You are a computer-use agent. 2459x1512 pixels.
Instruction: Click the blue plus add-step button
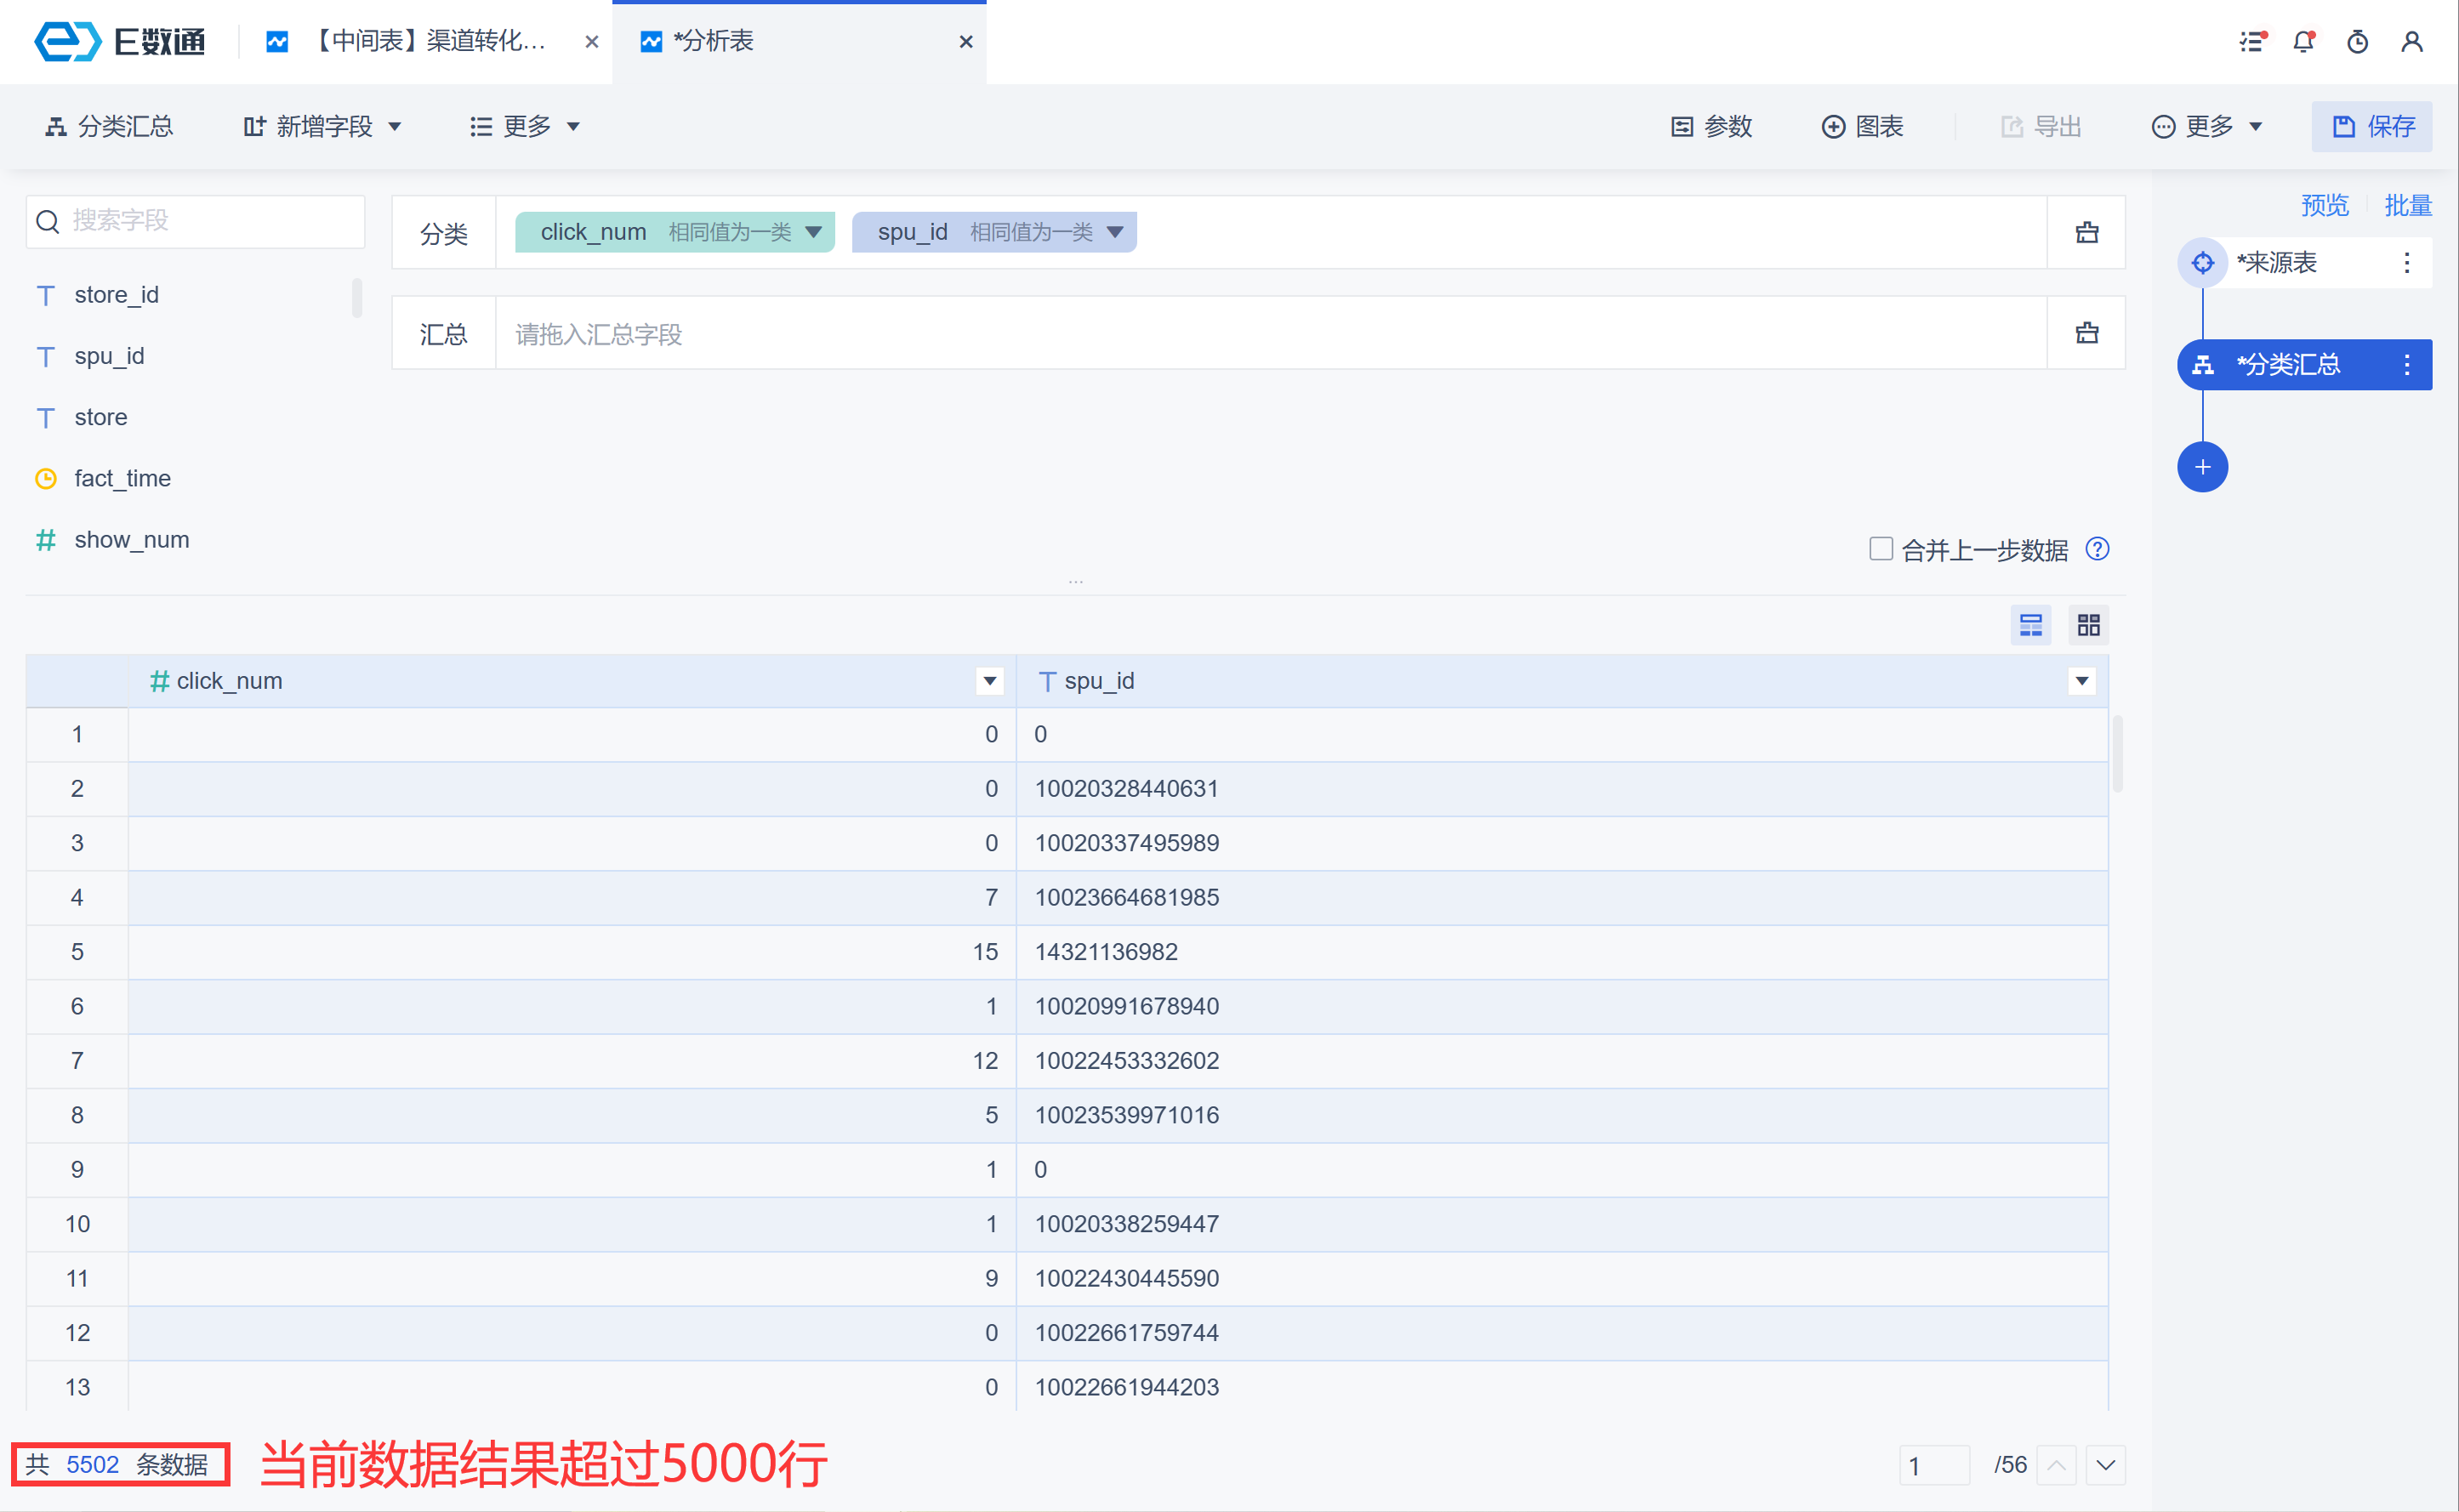[2202, 467]
